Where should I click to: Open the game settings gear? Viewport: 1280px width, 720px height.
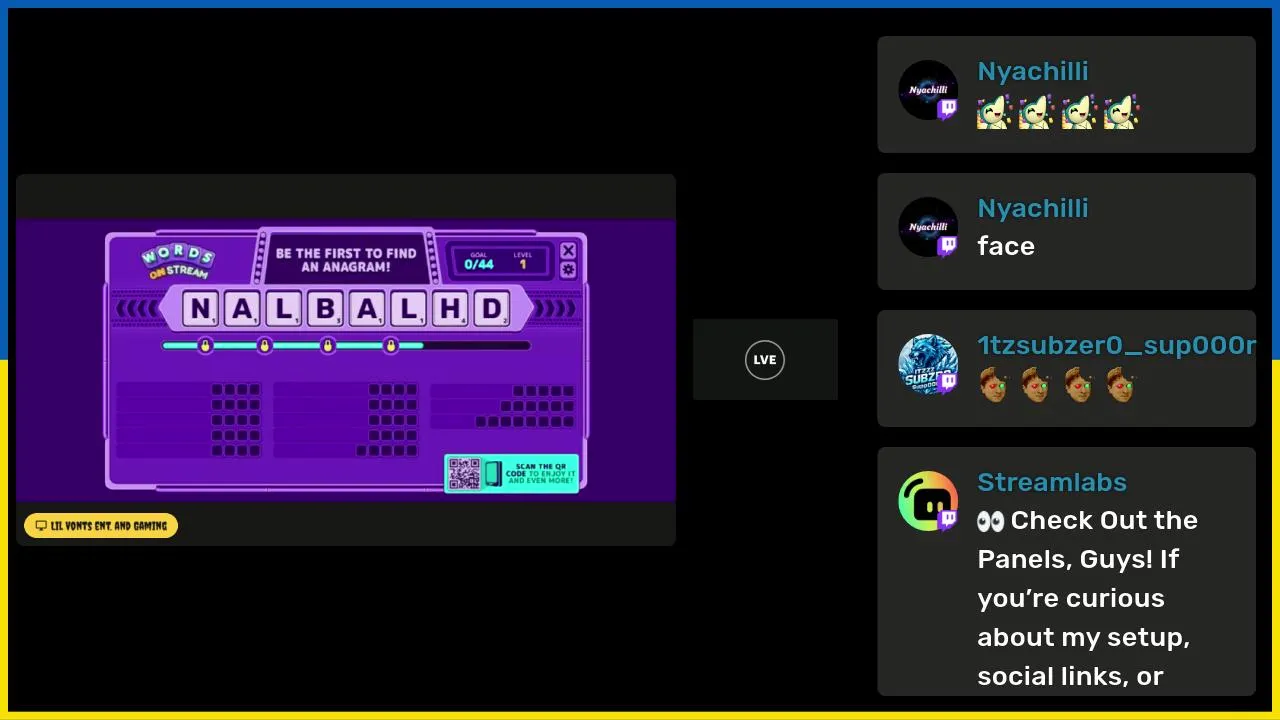click(x=568, y=270)
